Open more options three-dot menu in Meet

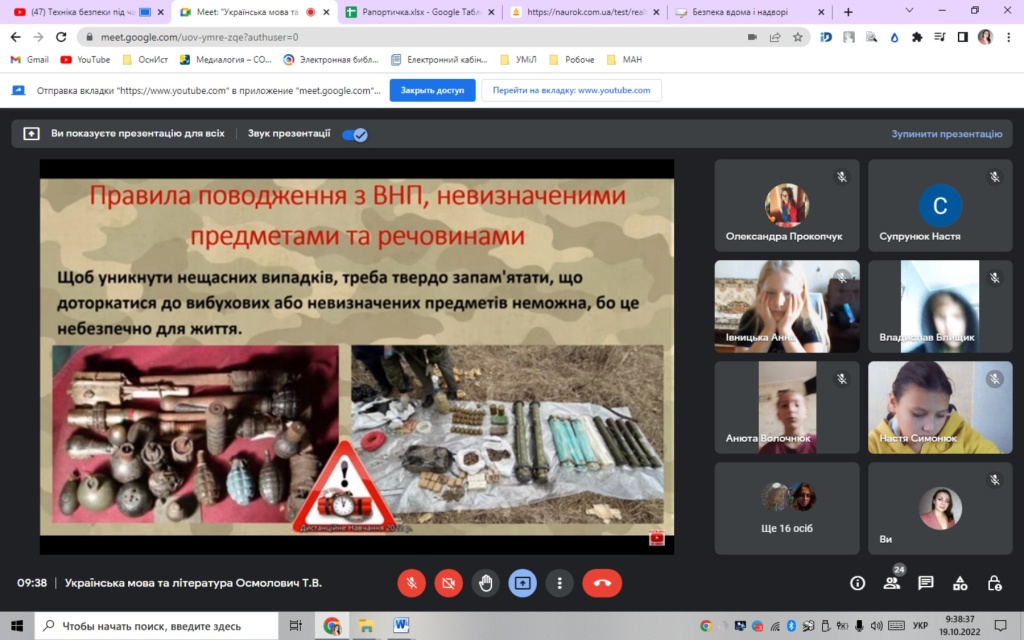coord(559,583)
